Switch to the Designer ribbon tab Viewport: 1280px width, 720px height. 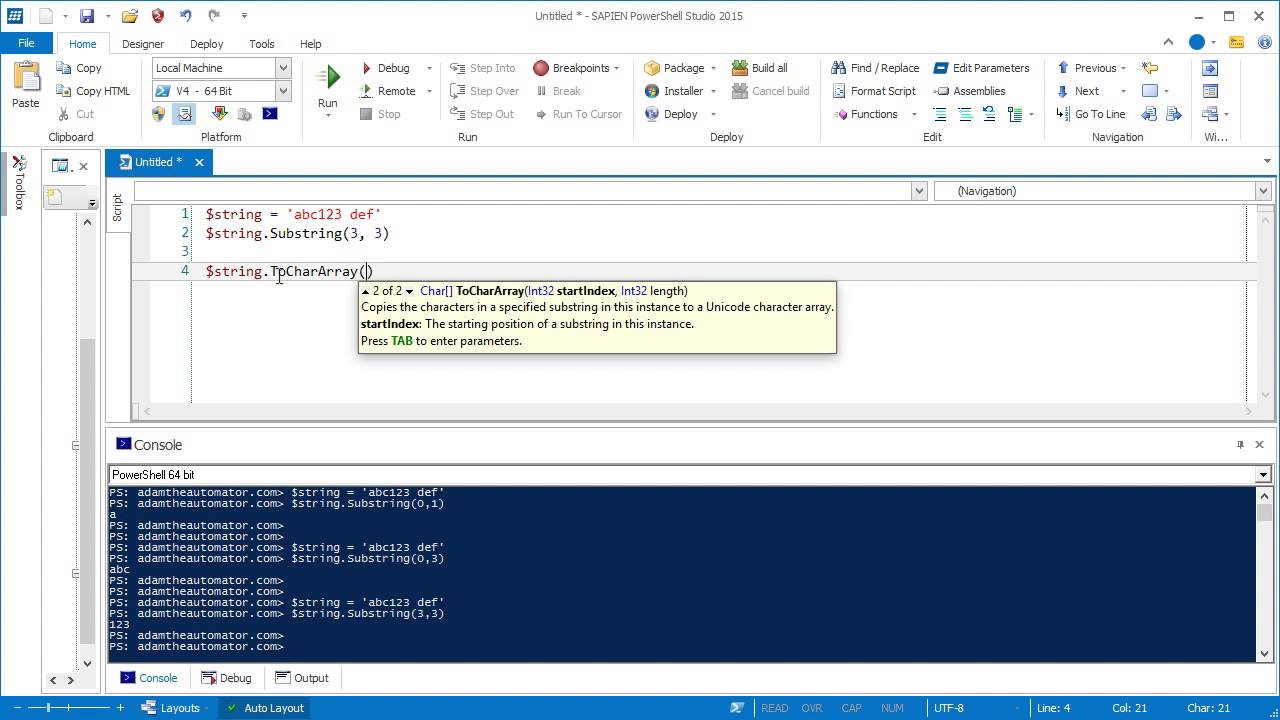pos(143,44)
